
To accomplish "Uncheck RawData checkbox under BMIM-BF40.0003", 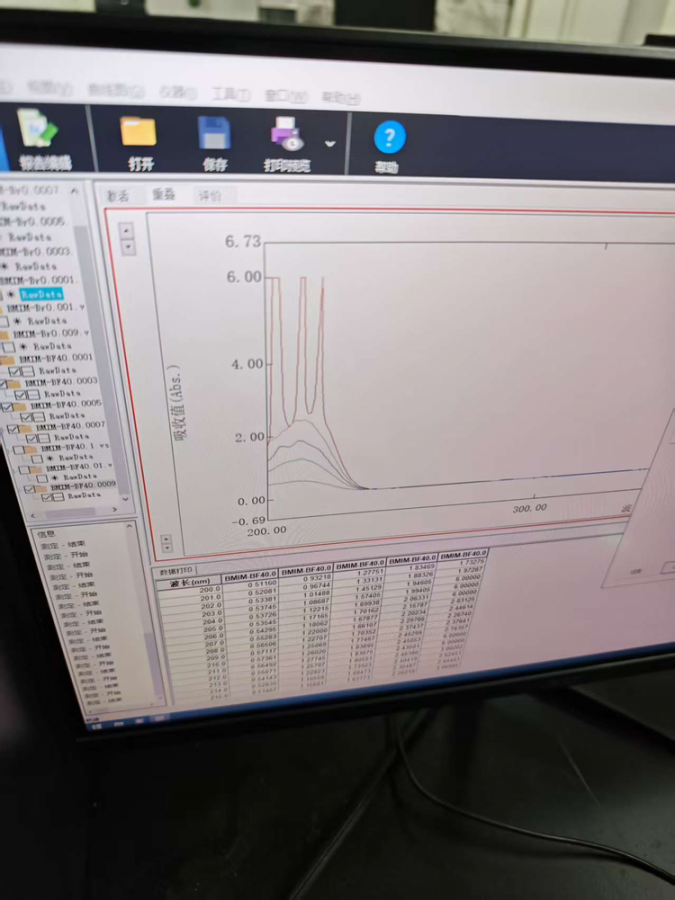I will pyautogui.click(x=21, y=395).
